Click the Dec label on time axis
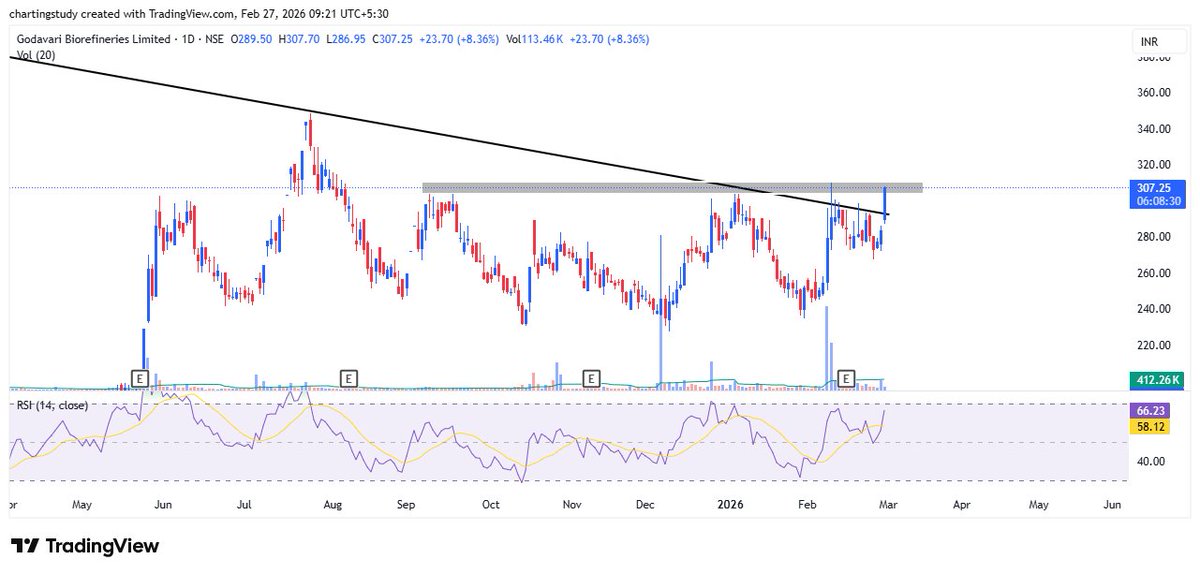The height and width of the screenshot is (574, 1200). click(644, 506)
